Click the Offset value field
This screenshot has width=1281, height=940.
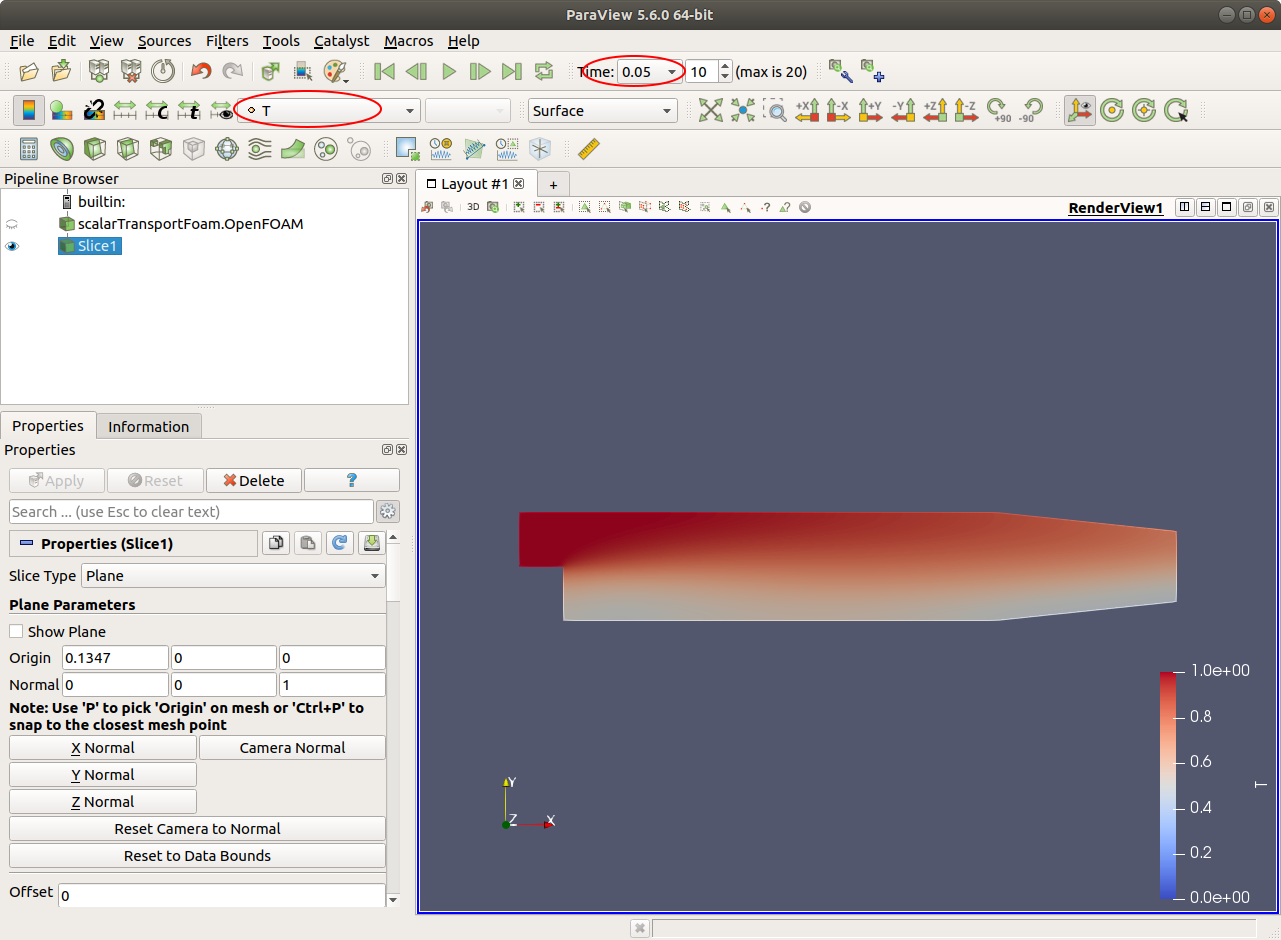[x=222, y=896]
